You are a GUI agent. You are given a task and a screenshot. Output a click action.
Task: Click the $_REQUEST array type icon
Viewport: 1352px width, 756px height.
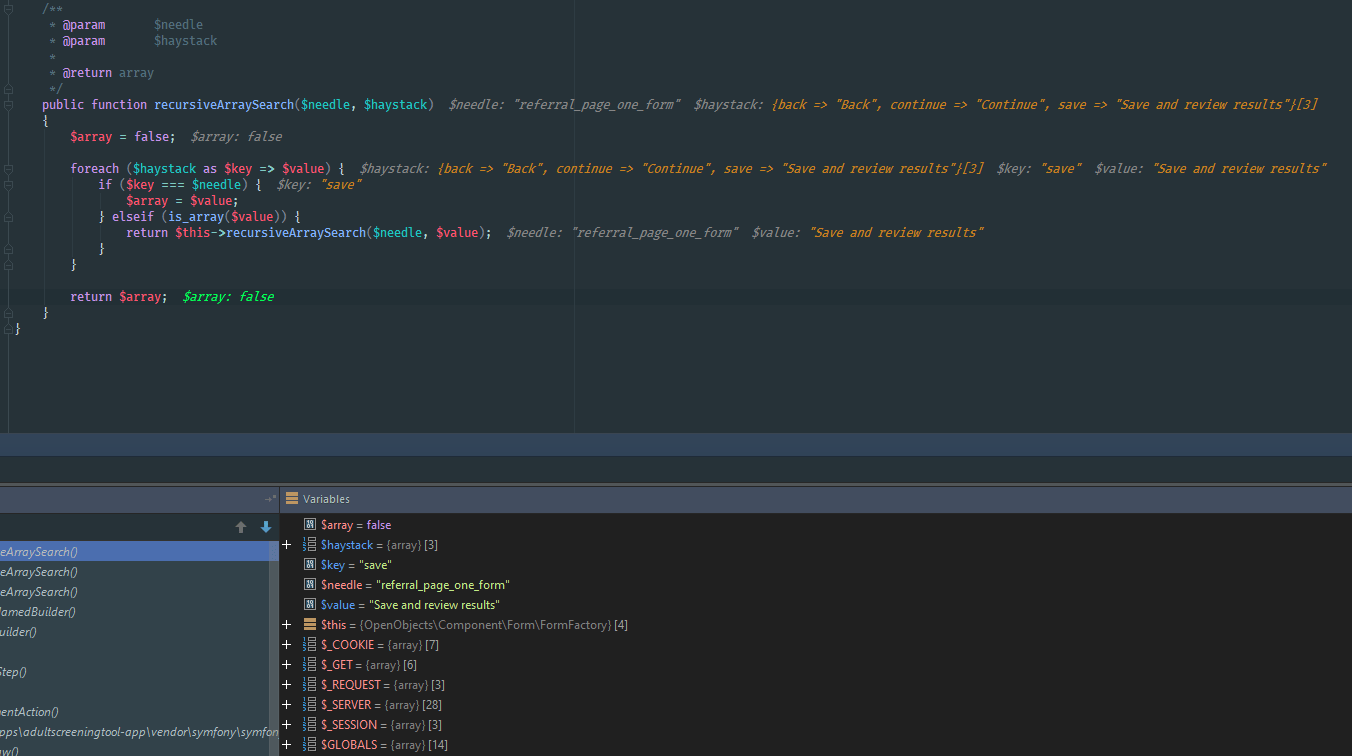(x=310, y=685)
